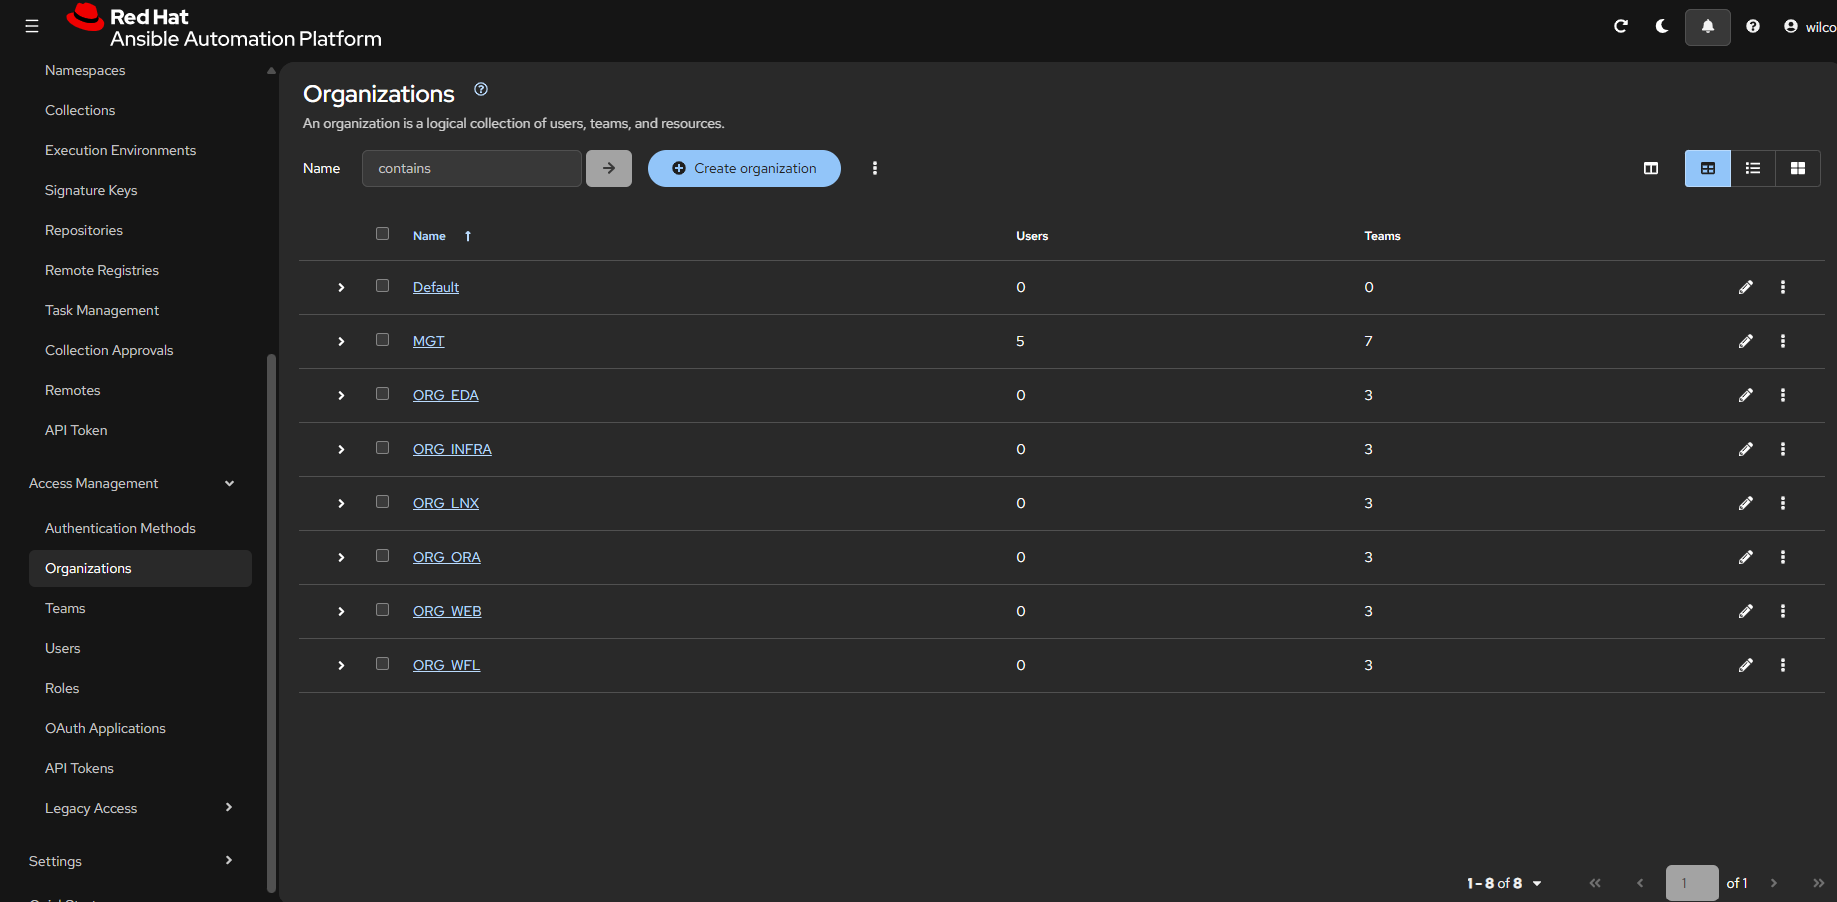Image resolution: width=1837 pixels, height=902 pixels.
Task: Edit the ORG_INFRA organization with pencil
Action: coord(1746,449)
